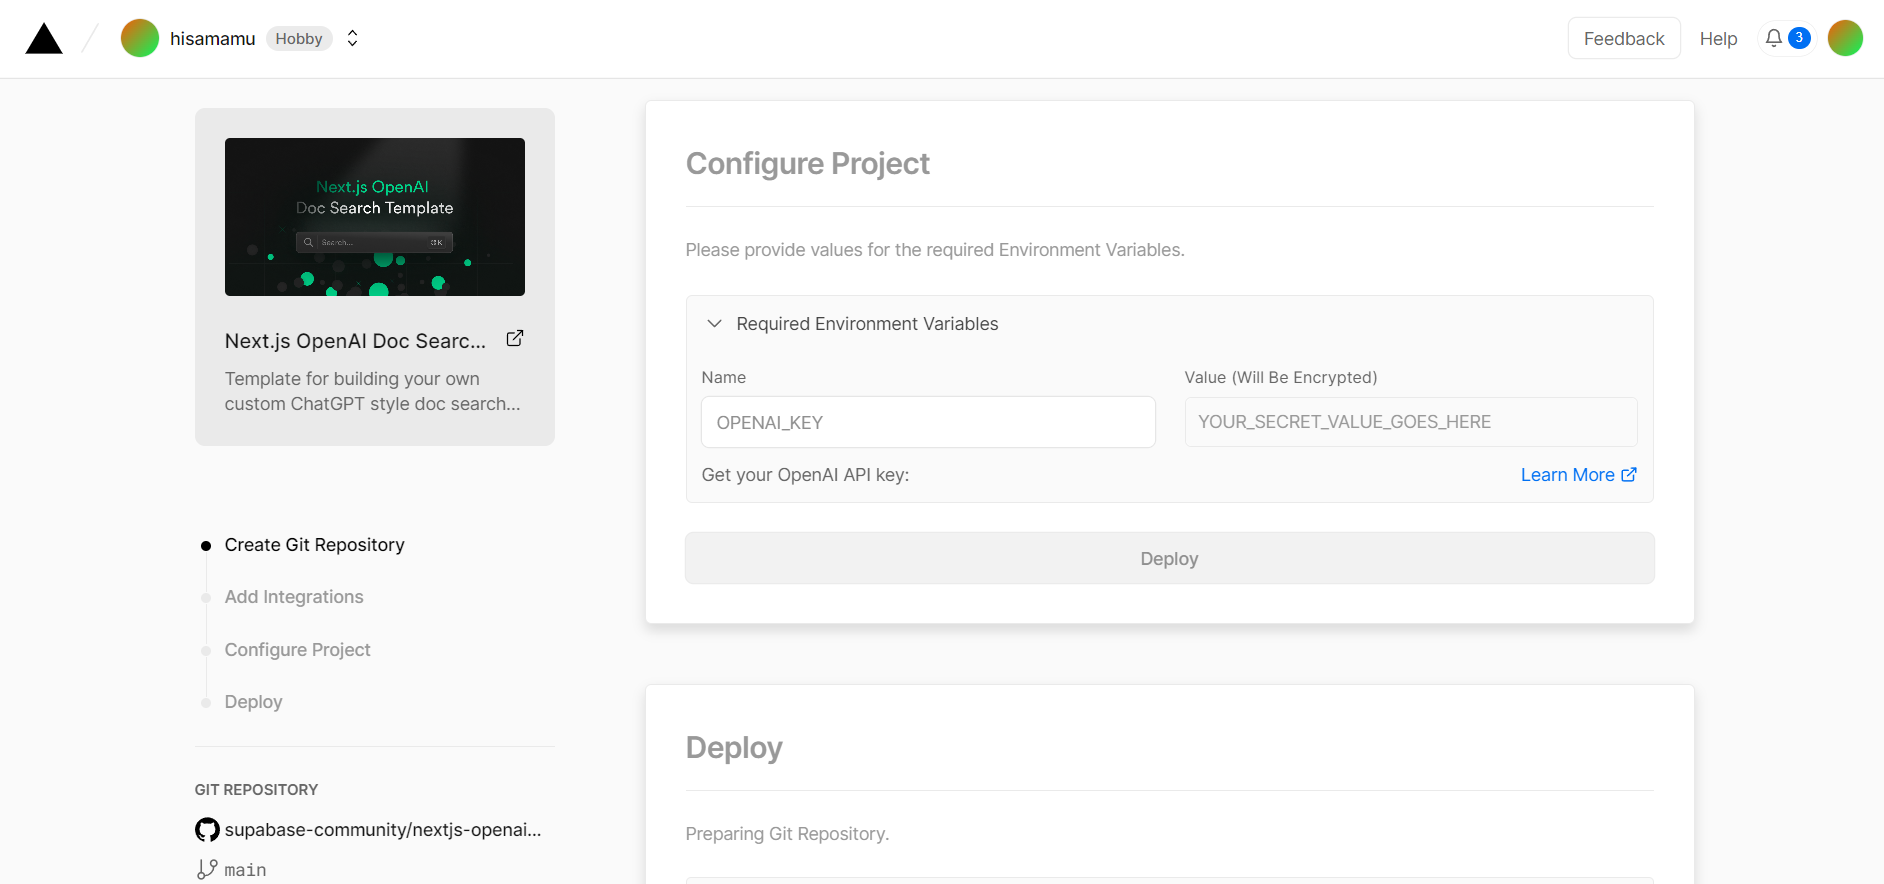
Task: Click the Hobby plan badge
Action: point(299,39)
